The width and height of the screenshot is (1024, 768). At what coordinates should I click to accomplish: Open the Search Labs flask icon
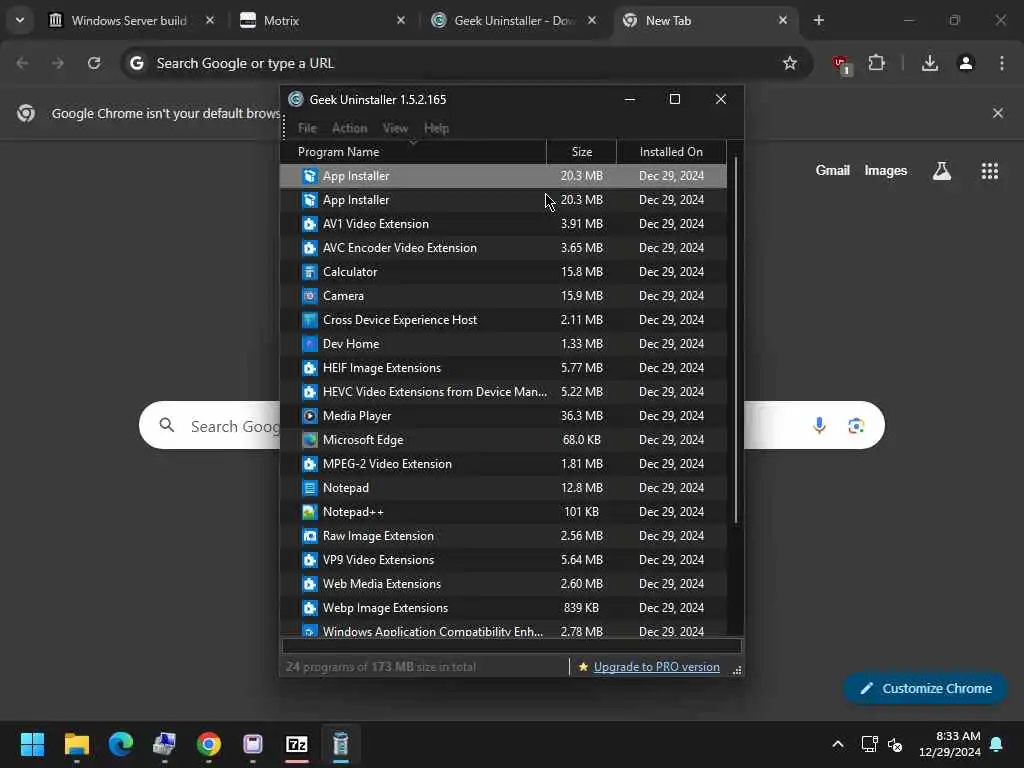click(x=942, y=170)
